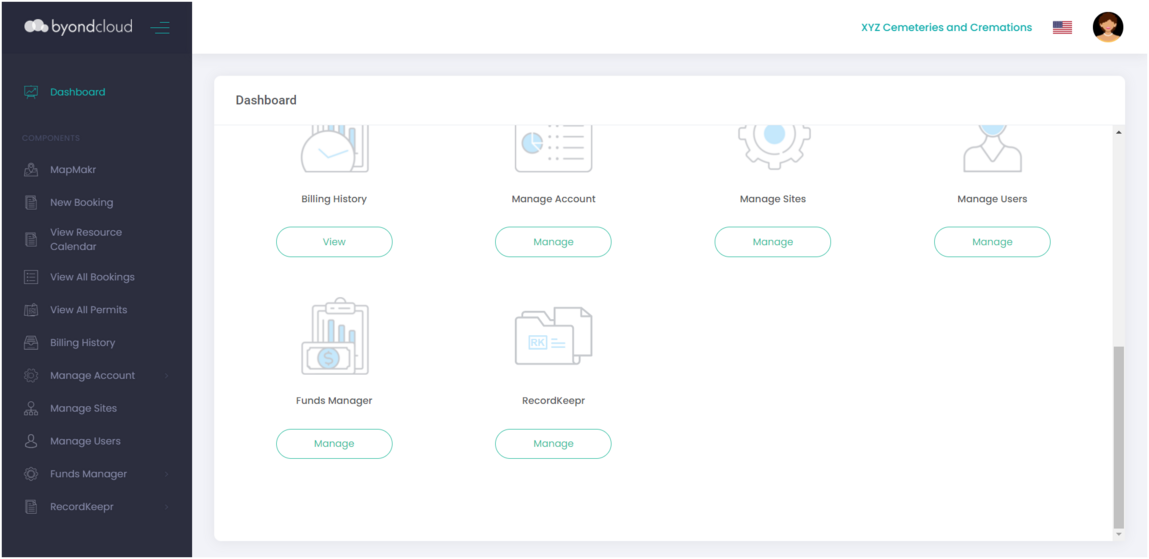1149x559 pixels.
Task: Open Manage Users in the sidebar
Action: [x=85, y=442]
